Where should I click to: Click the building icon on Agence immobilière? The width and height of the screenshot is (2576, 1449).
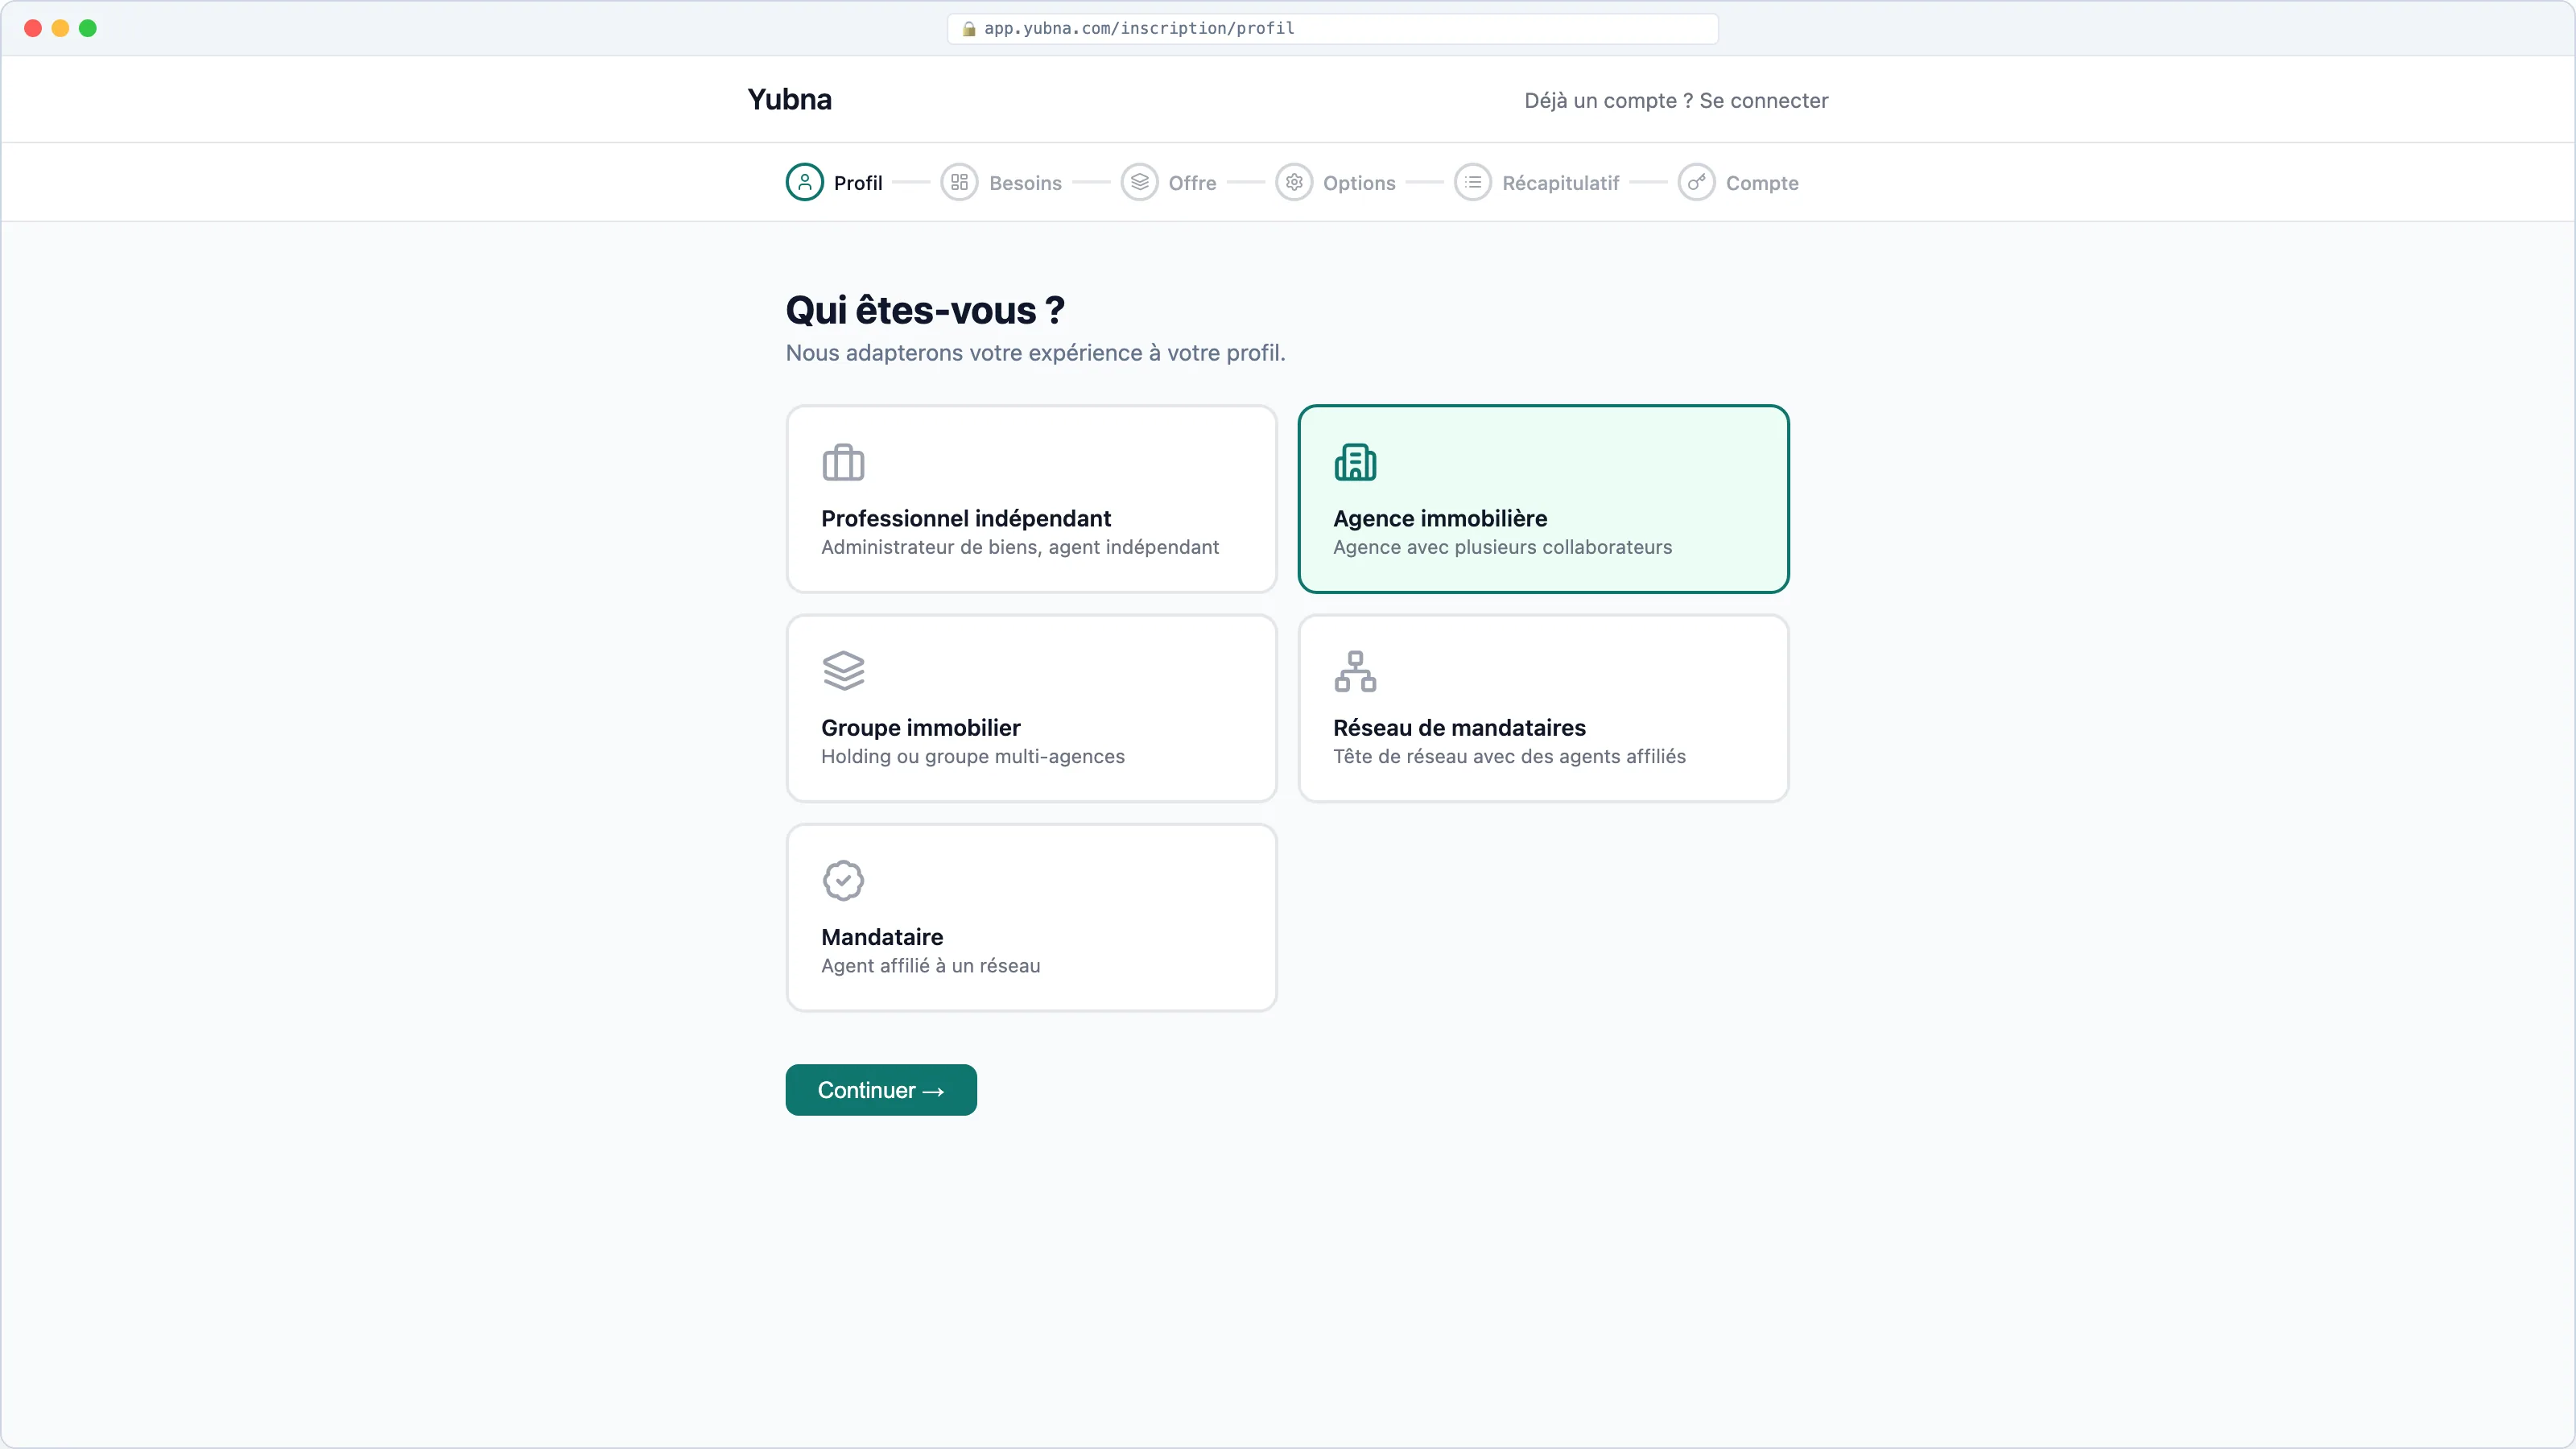pyautogui.click(x=1355, y=462)
